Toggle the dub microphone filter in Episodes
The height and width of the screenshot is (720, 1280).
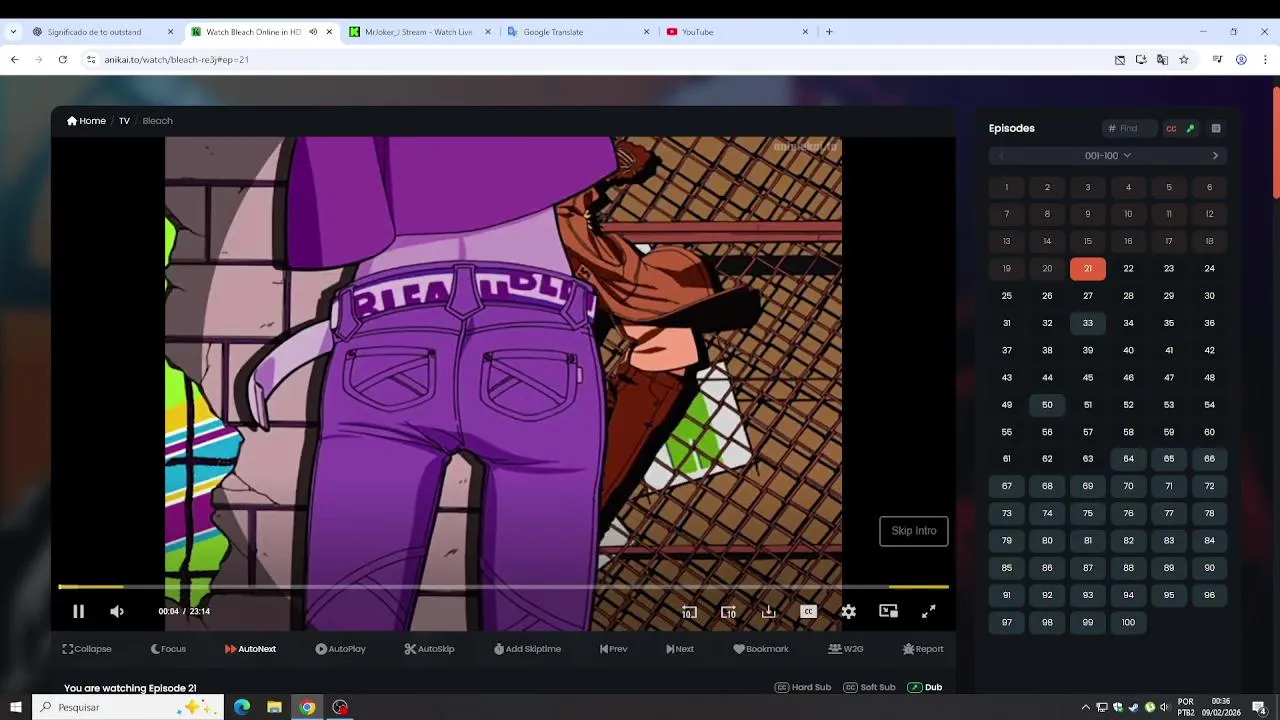1190,128
